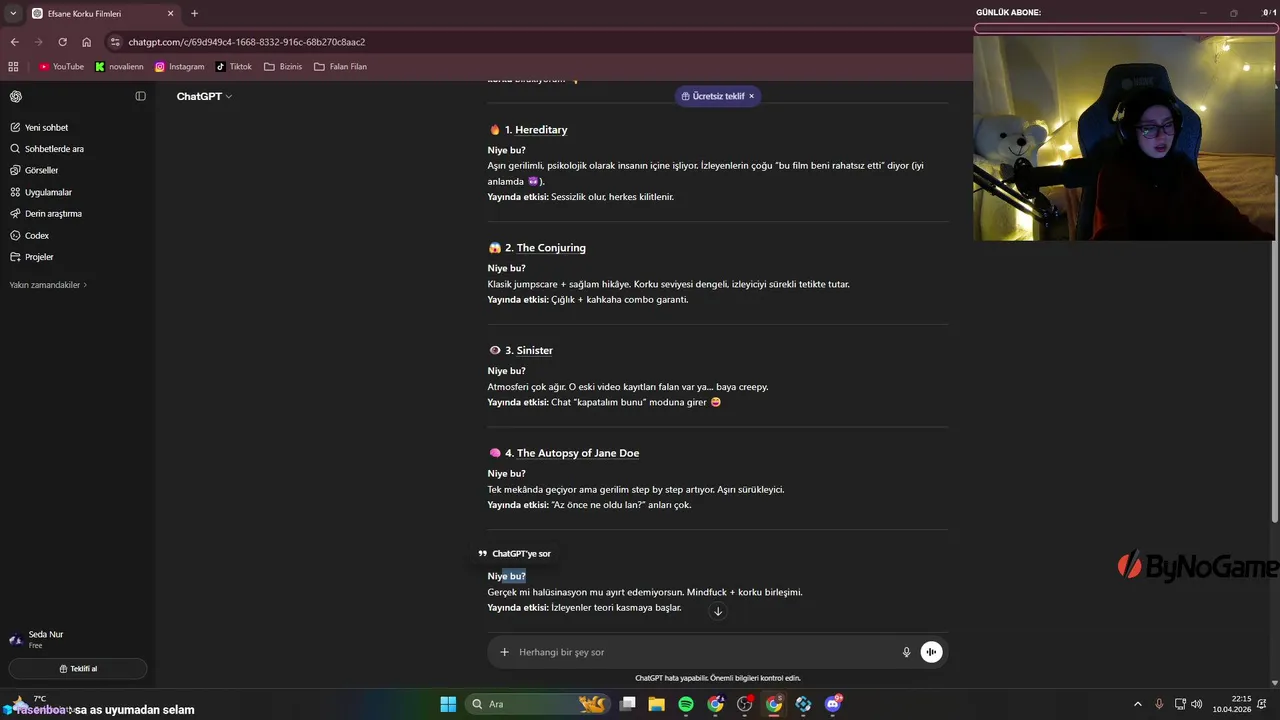
Task: Open the tab search dropdown arrow
Action: (13, 14)
